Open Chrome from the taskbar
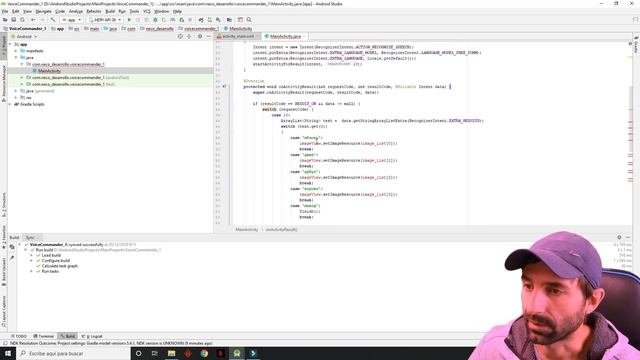 coord(204,353)
